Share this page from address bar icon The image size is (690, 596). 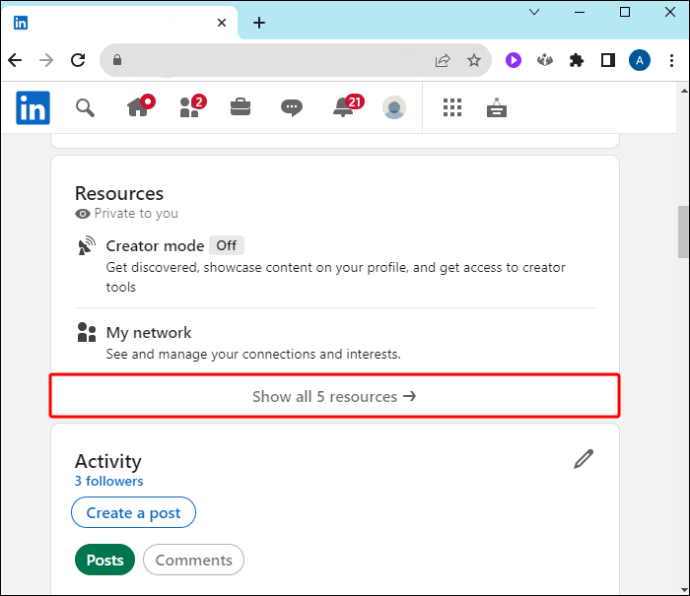tap(442, 60)
